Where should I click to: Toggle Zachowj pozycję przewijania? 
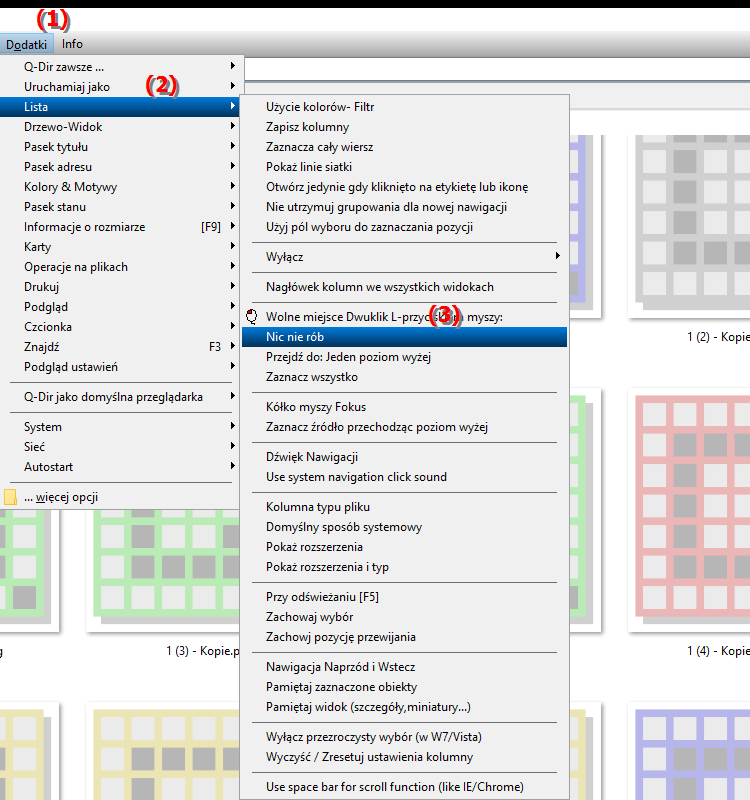click(x=404, y=637)
